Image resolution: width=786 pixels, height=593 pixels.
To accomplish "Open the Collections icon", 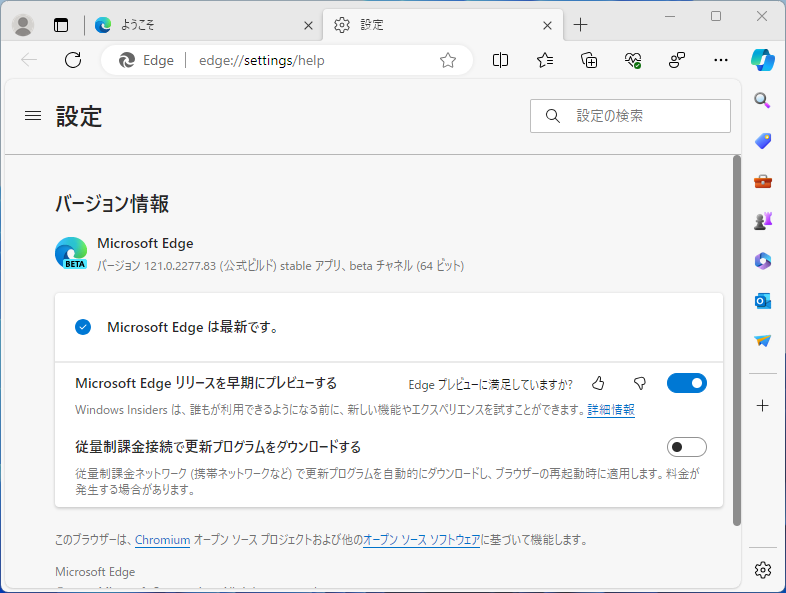I will coord(588,60).
